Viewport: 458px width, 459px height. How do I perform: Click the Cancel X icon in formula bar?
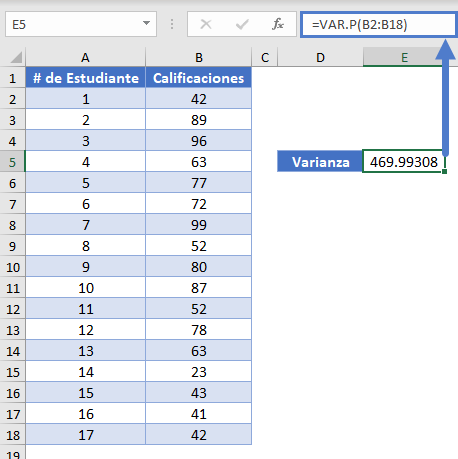(206, 24)
